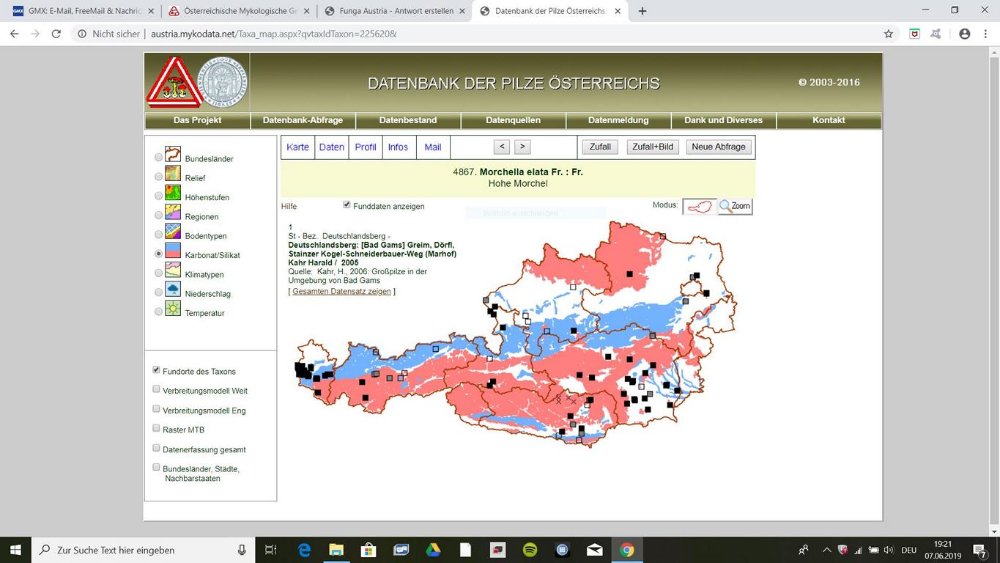Open the Datenquellen menu
Viewport: 1000px width, 563px height.
[x=513, y=120]
